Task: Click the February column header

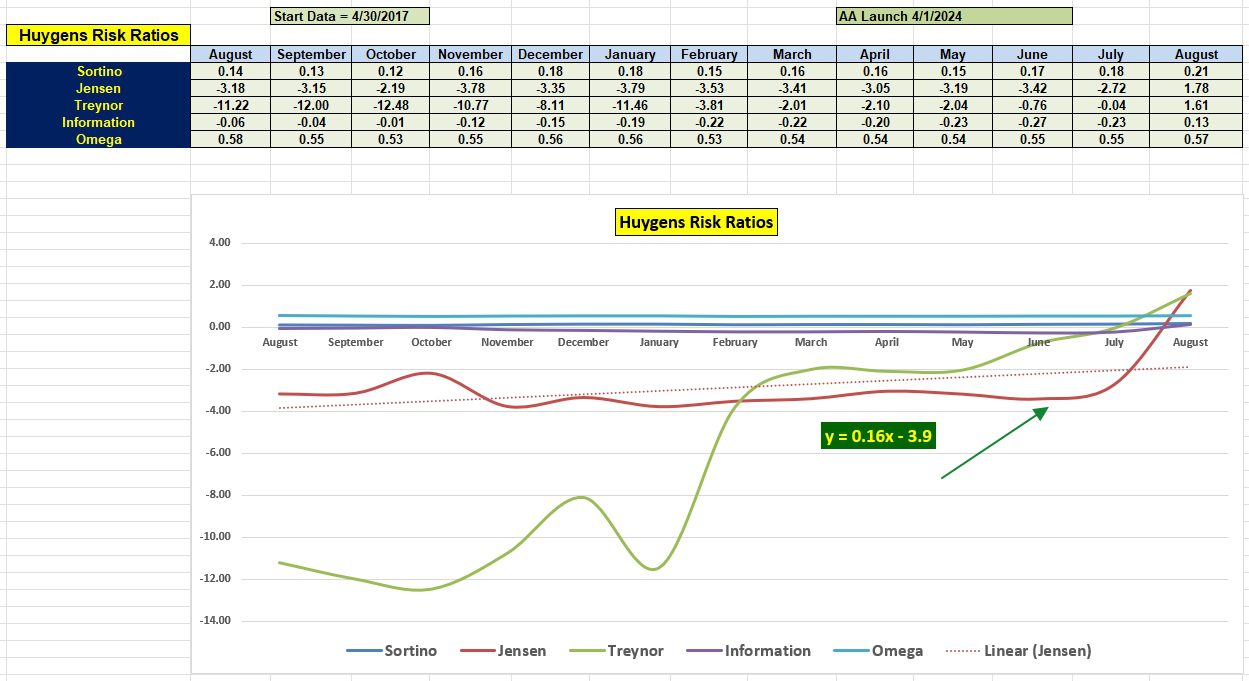Action: tap(708, 54)
